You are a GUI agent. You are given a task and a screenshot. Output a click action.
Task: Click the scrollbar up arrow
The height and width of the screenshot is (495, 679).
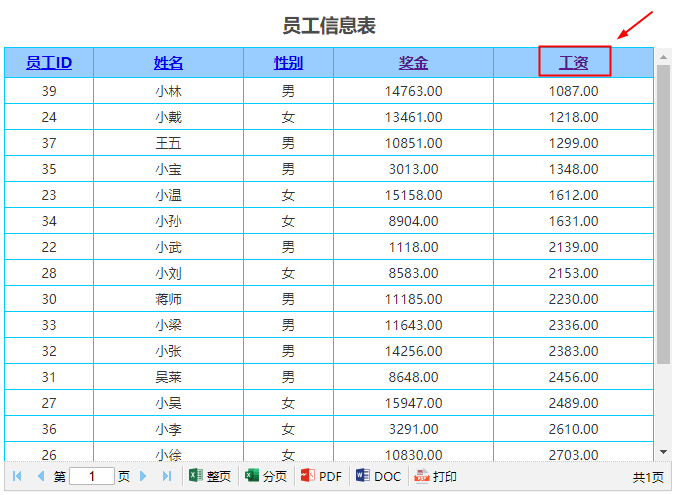tap(664, 57)
